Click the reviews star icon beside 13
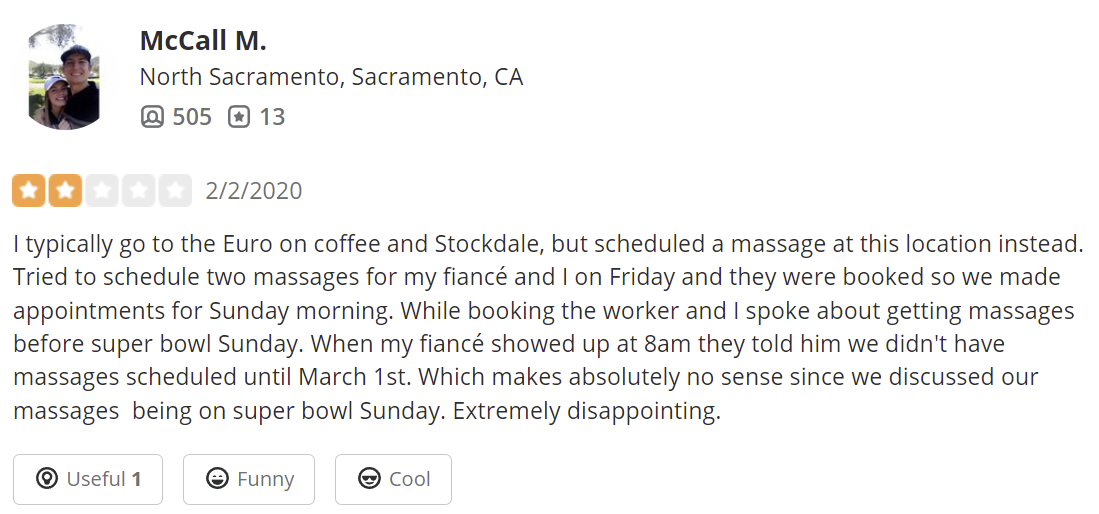 click(238, 117)
